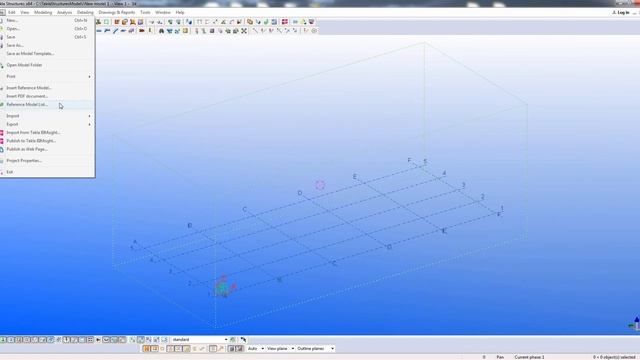
Task: Expand the Import submenu
Action: coord(47,116)
